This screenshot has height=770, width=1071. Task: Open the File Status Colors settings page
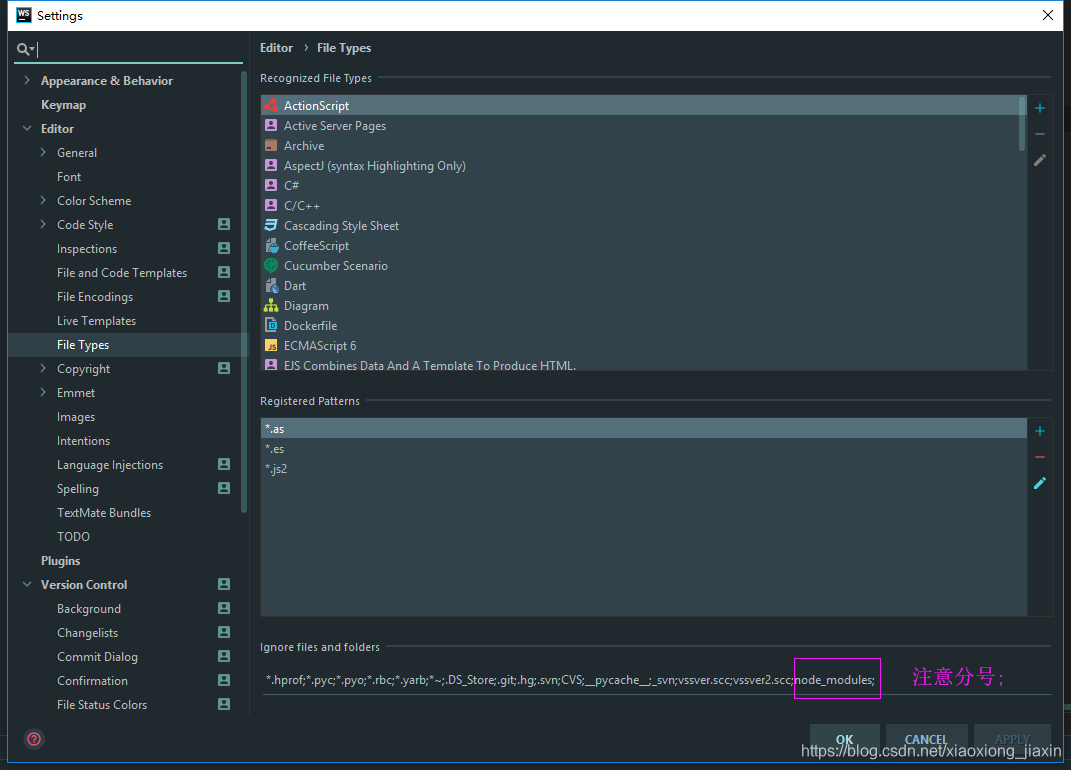(x=102, y=704)
